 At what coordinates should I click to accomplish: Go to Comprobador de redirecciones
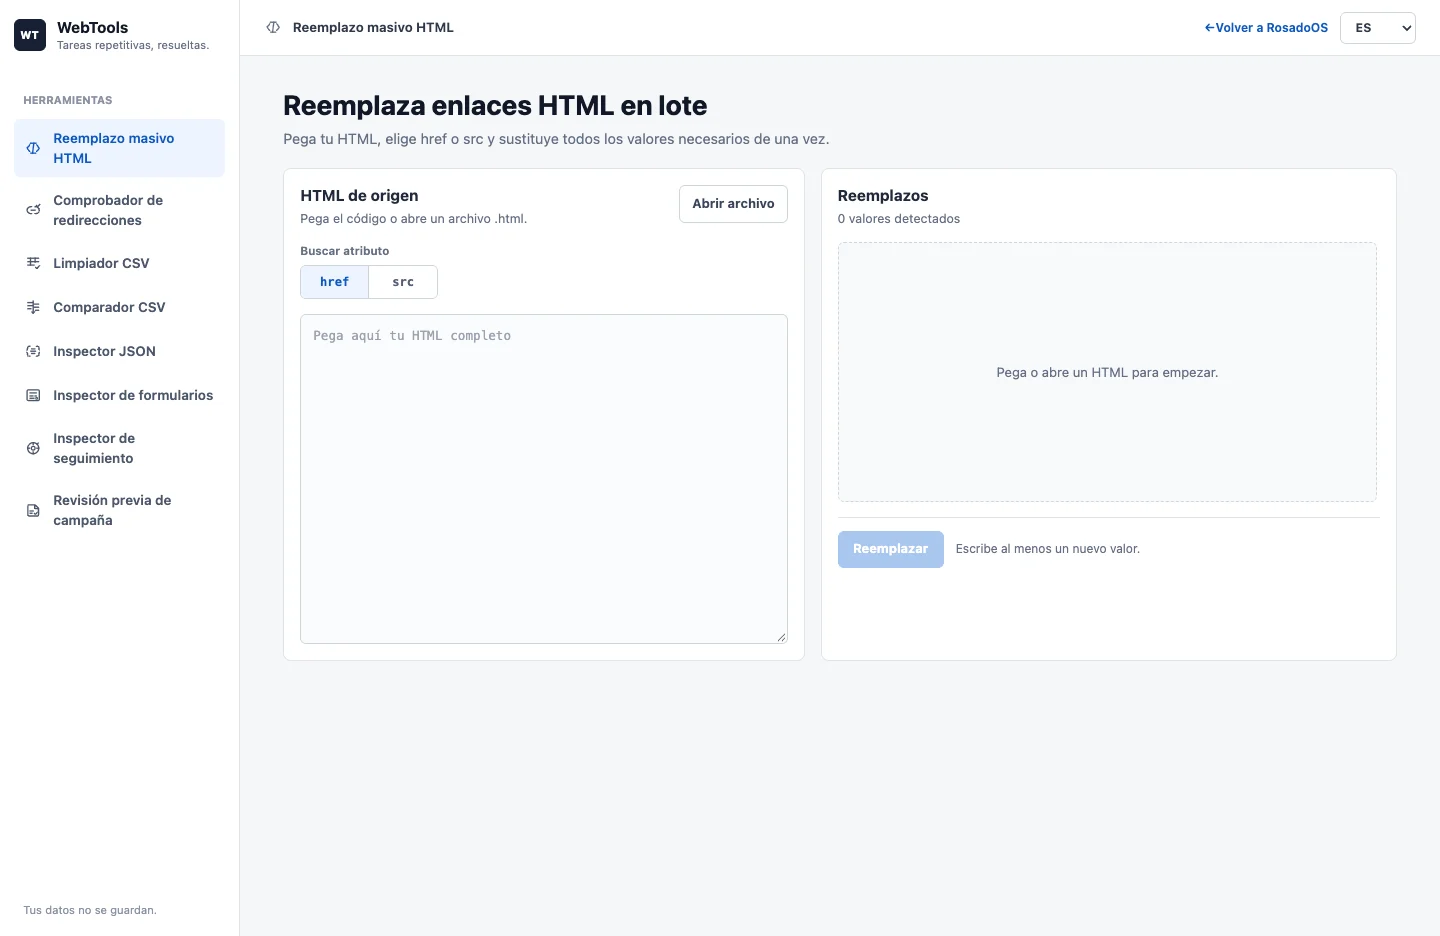pyautogui.click(x=119, y=210)
